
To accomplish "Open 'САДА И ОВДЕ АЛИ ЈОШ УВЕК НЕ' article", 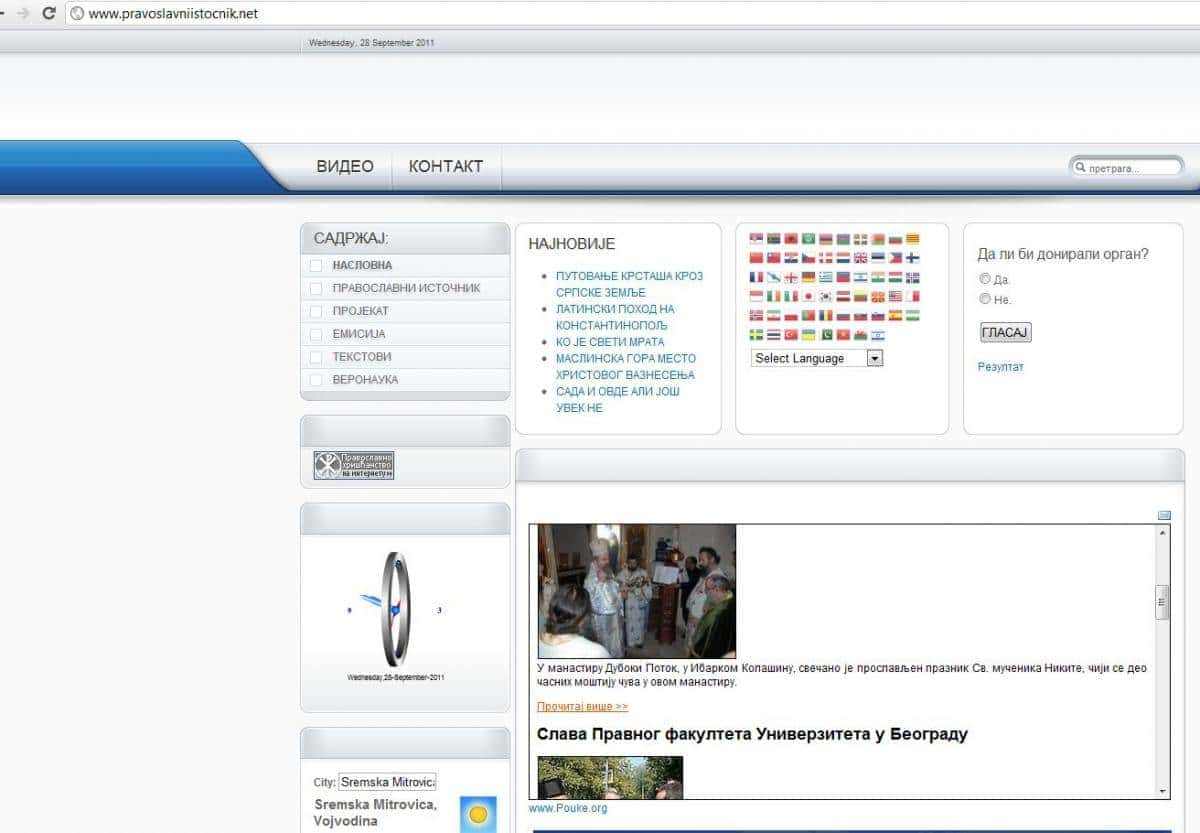I will [x=618, y=399].
